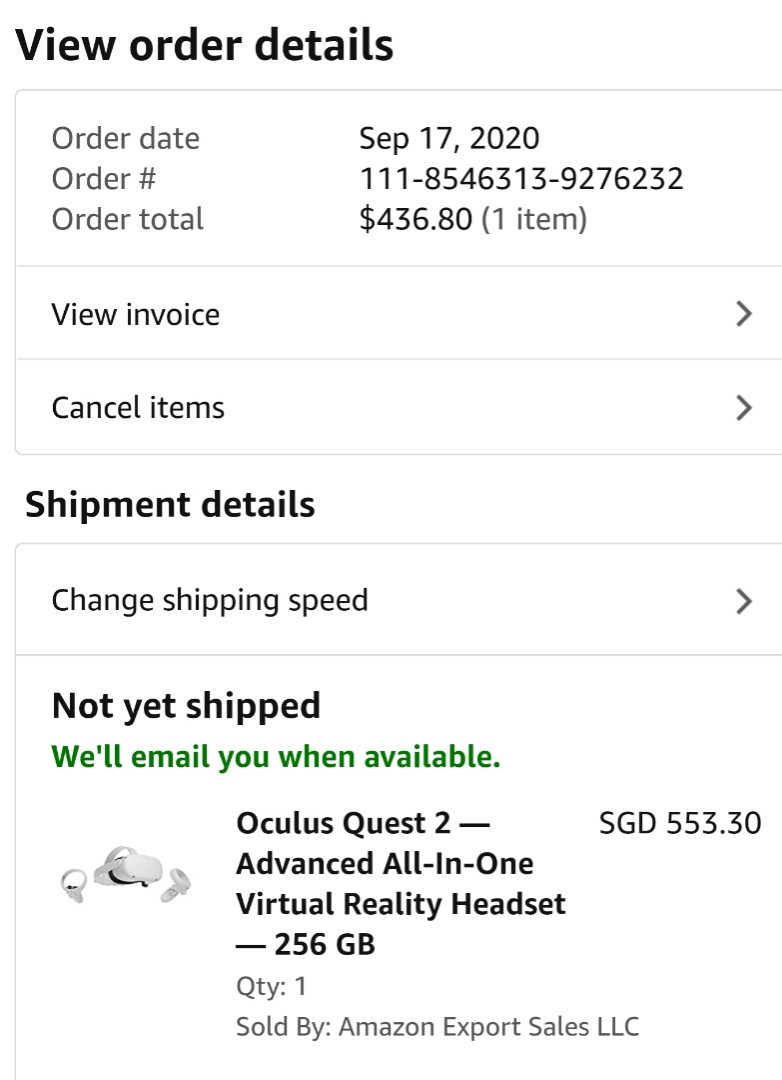Click the chevron beside View invoice
This screenshot has width=782, height=1080.
pos(743,313)
